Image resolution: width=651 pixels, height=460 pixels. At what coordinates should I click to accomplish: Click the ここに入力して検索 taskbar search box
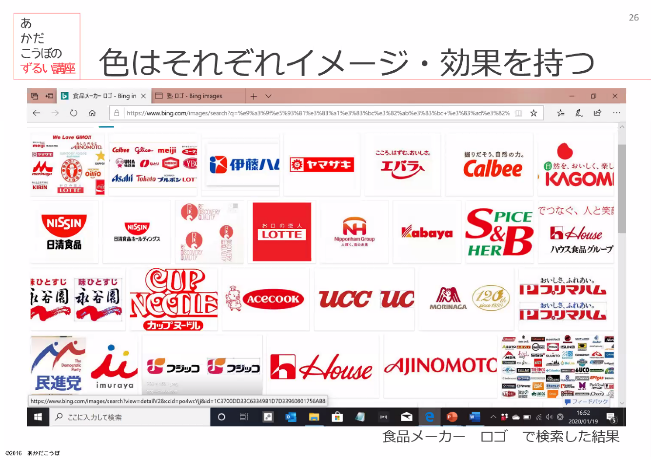130,417
